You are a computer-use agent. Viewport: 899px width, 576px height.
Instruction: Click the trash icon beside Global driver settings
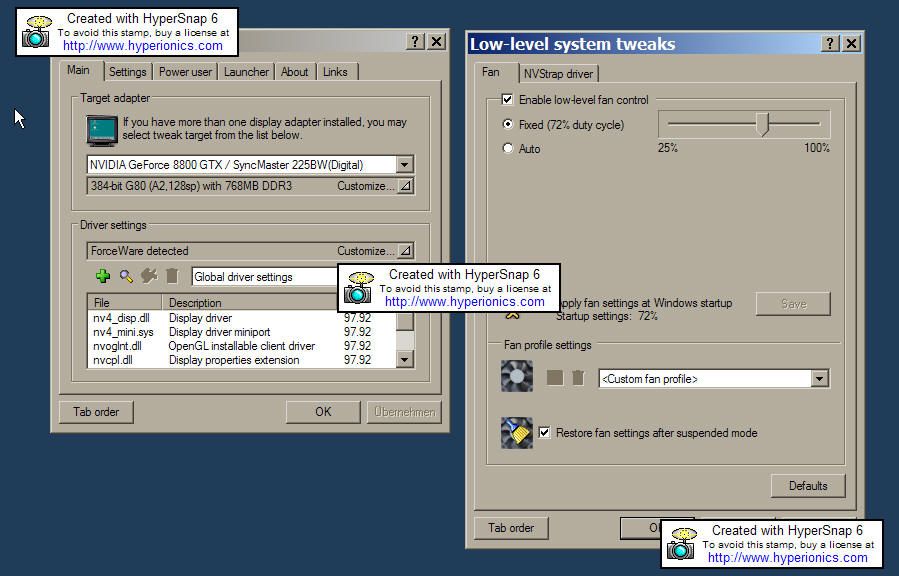point(172,276)
